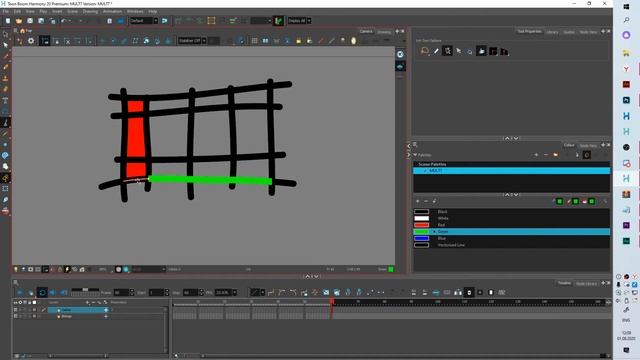The height and width of the screenshot is (360, 640).
Task: Switch to the Drawing view tab
Action: pyautogui.click(x=384, y=32)
